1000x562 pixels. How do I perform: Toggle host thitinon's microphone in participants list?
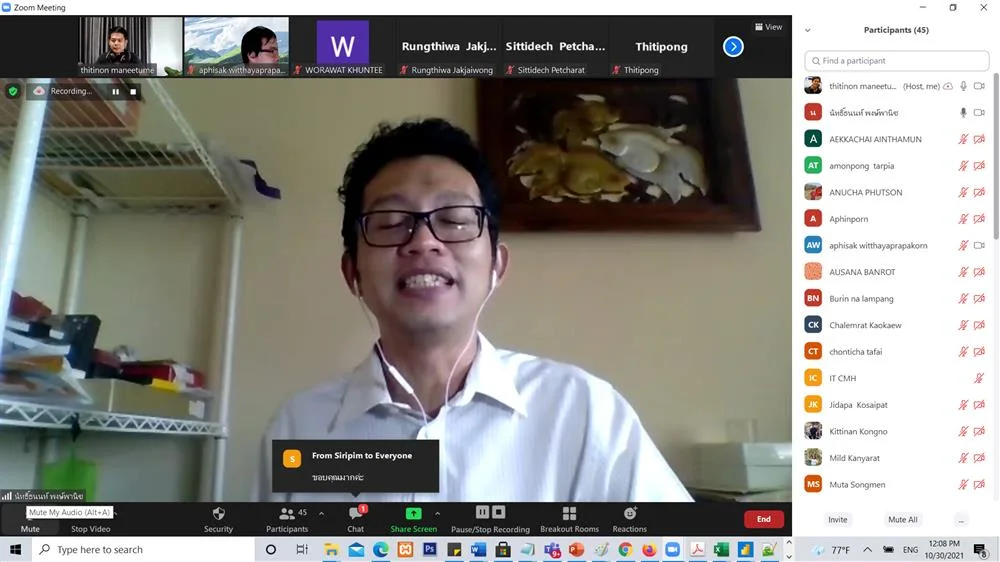point(963,86)
